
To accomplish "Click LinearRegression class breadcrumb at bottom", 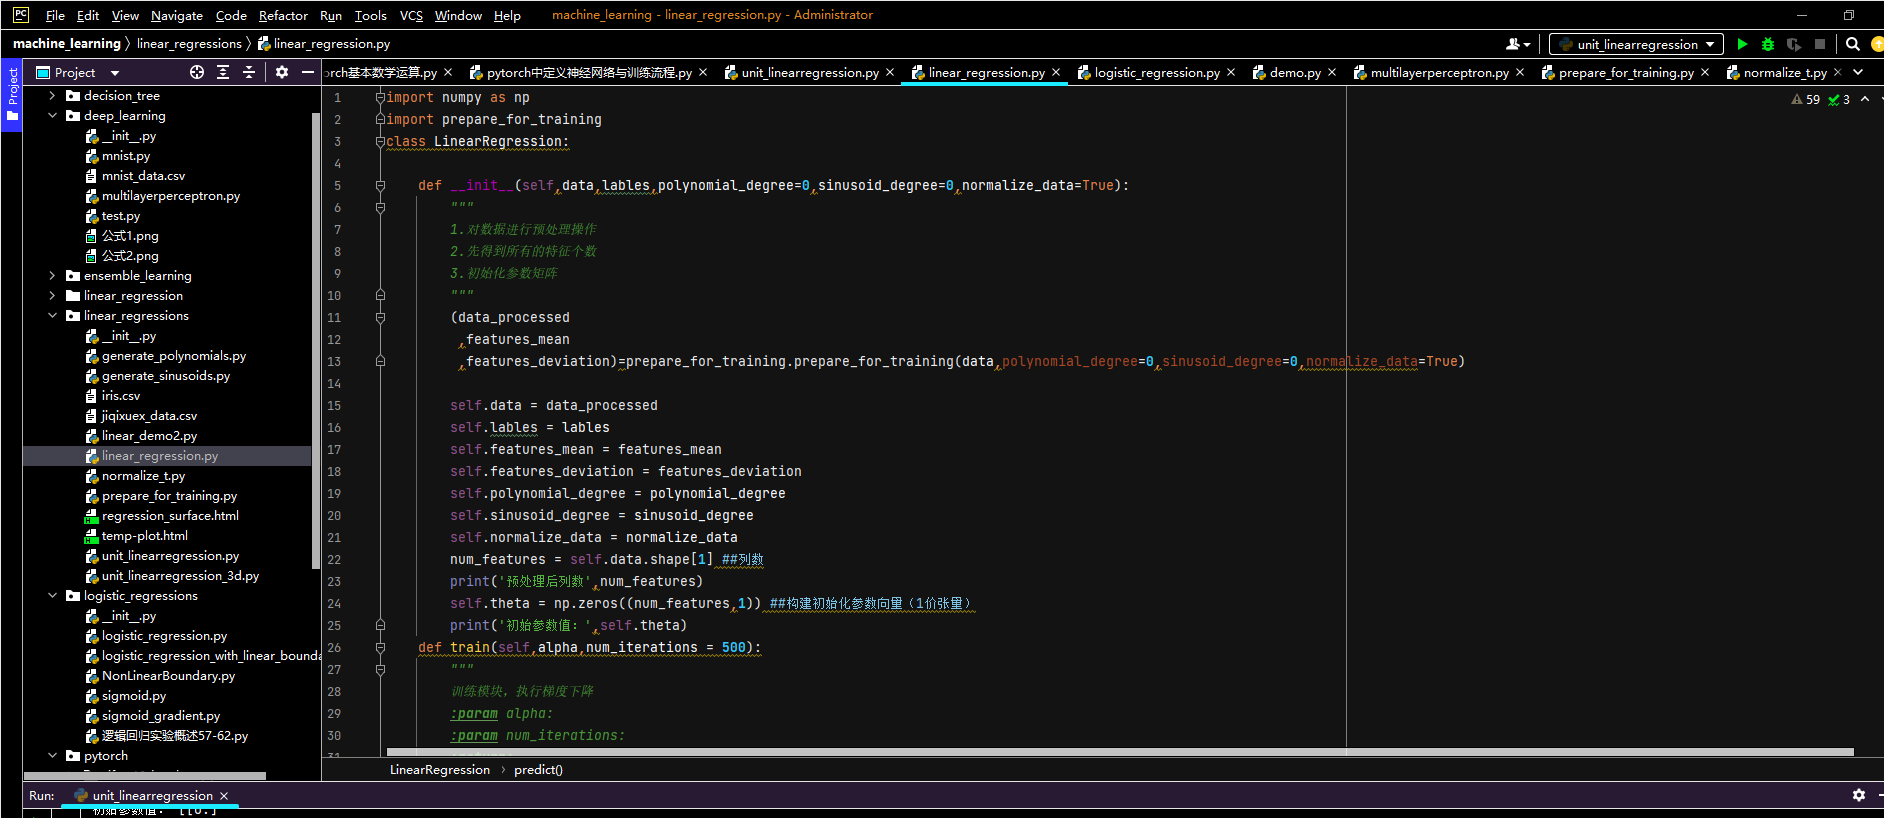I will [x=440, y=770].
